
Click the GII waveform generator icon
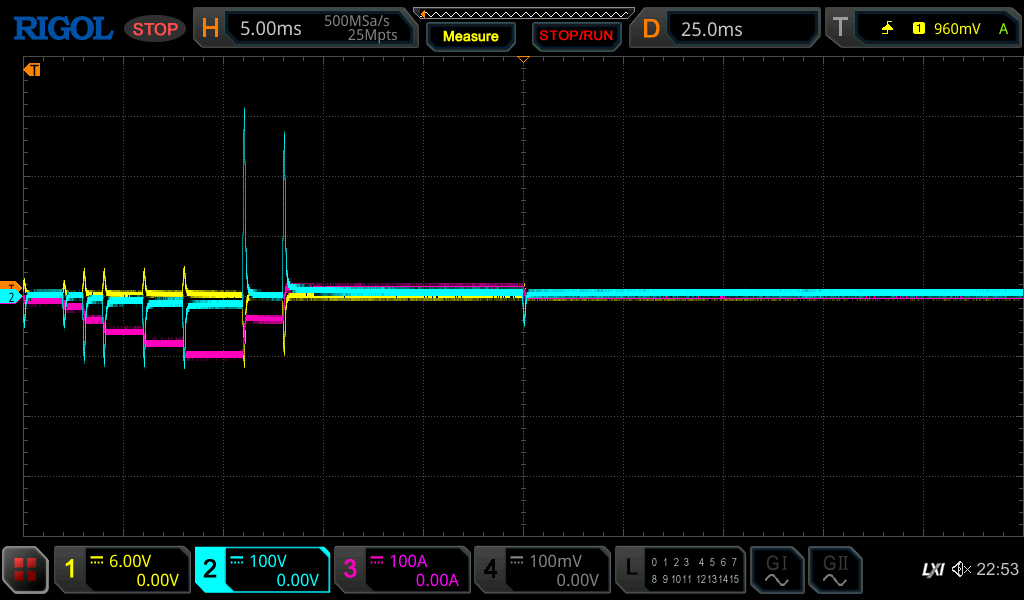[835, 570]
